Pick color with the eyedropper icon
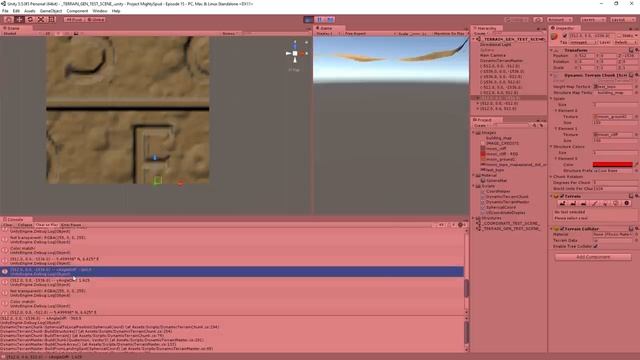The image size is (640, 360). point(636,164)
